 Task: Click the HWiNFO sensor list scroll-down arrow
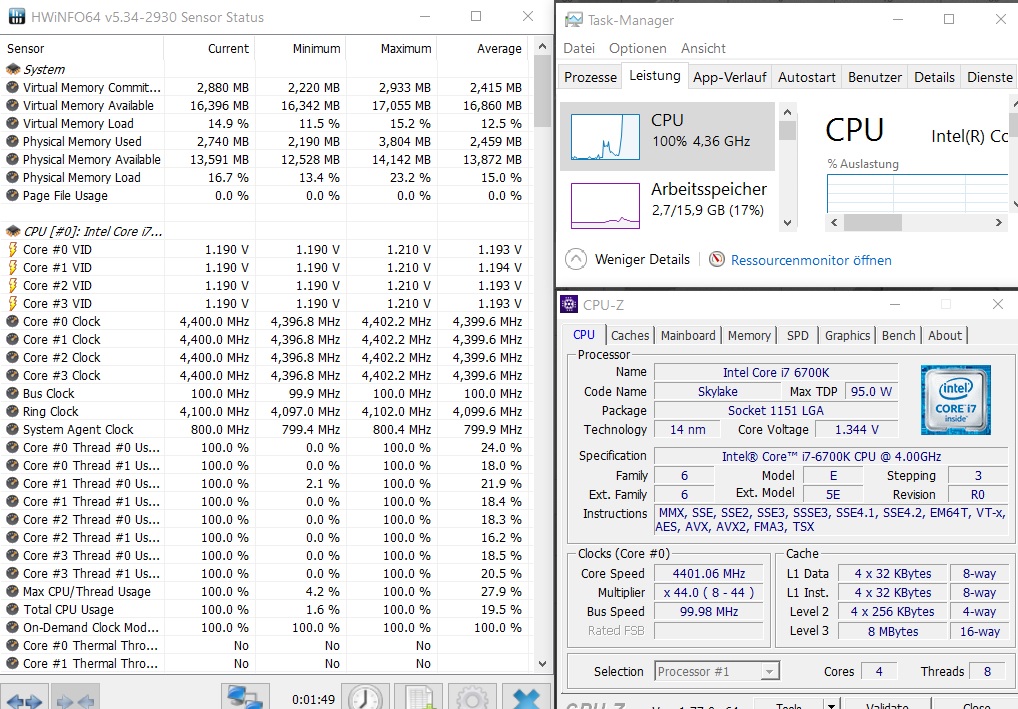point(543,664)
